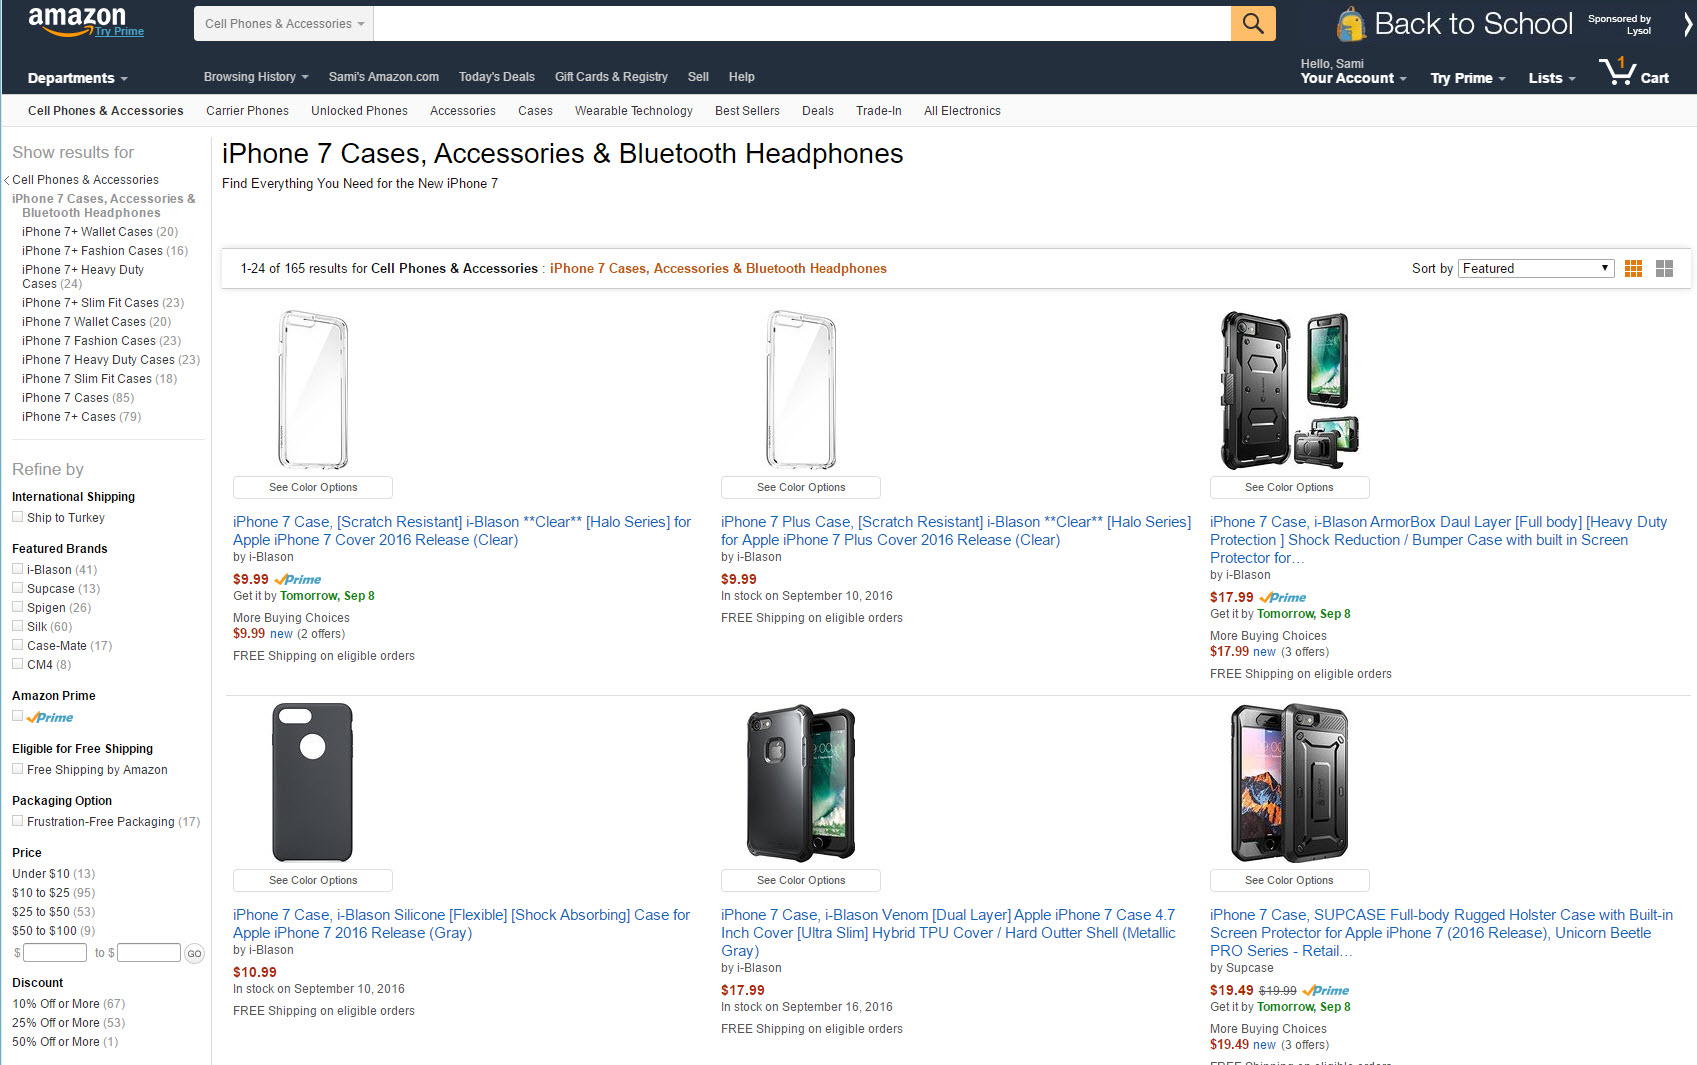Switch to the gray large-tile view icon

(1664, 268)
